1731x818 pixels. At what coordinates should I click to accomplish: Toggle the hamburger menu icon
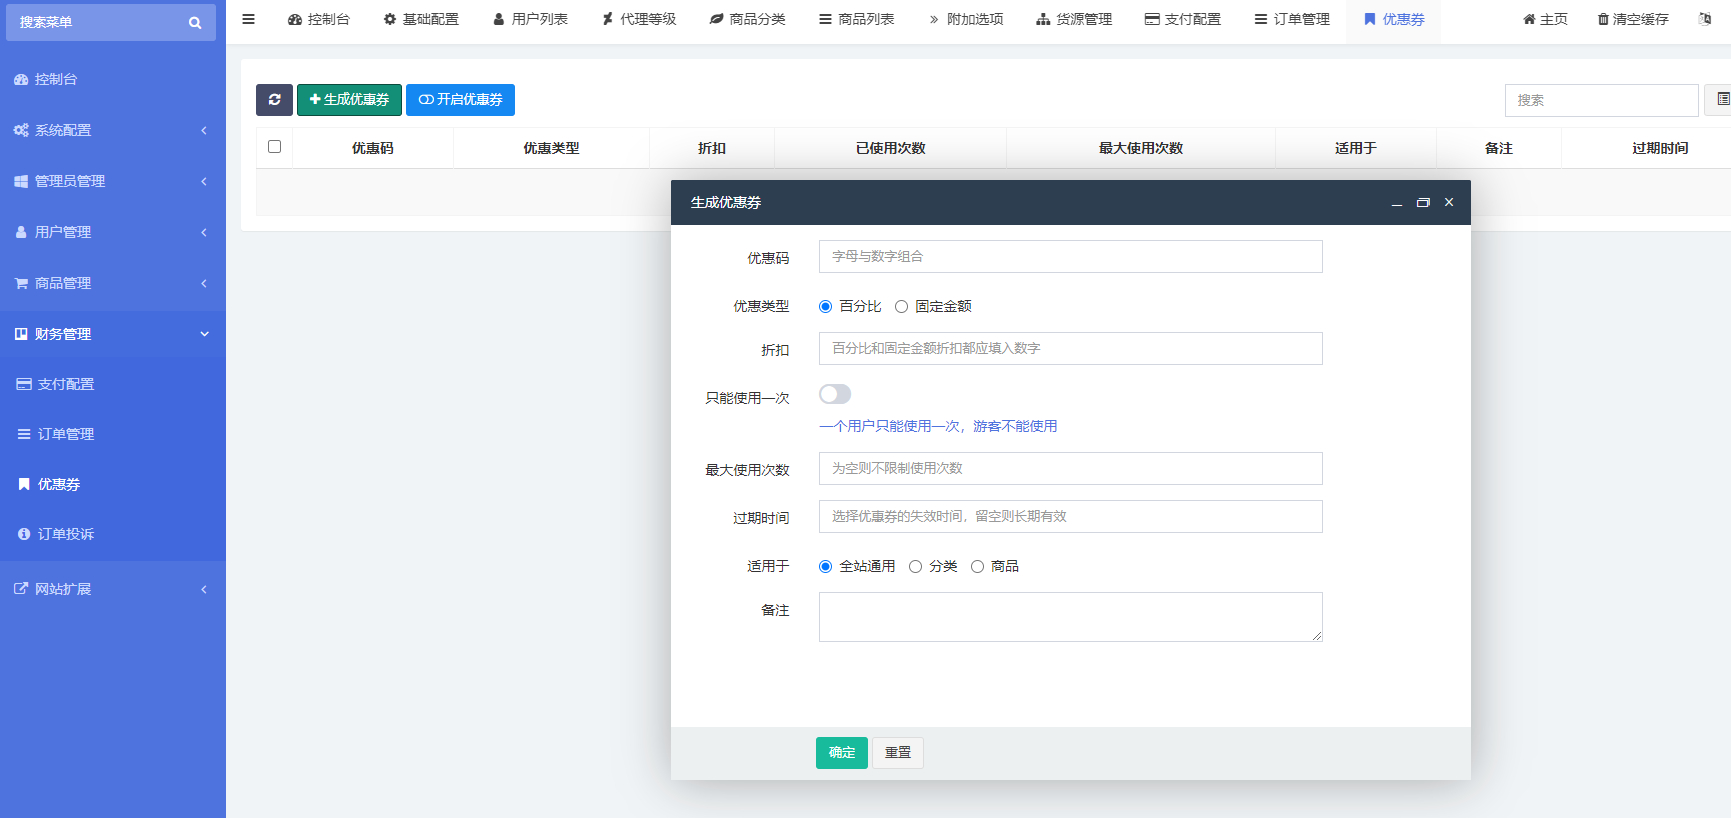pyautogui.click(x=248, y=19)
